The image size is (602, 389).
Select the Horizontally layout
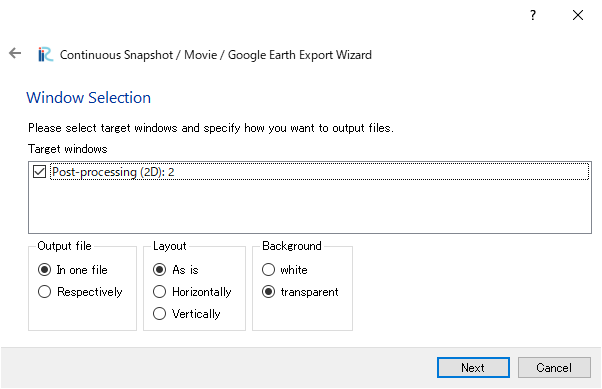[192, 292]
